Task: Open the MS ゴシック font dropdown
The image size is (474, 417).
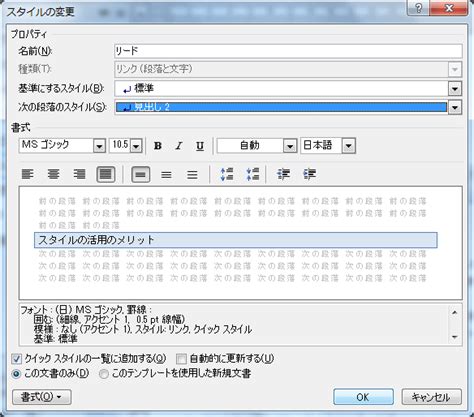Action: 99,146
